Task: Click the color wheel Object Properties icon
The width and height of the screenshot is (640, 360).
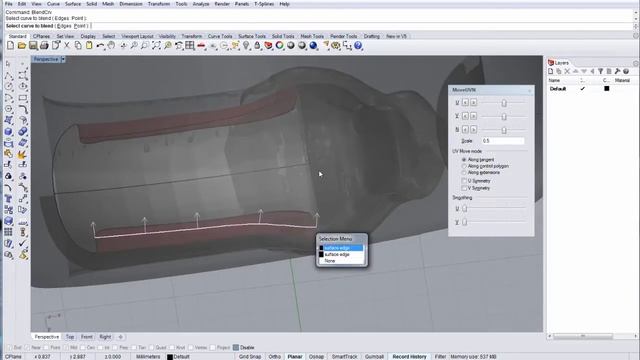Action: point(280,46)
